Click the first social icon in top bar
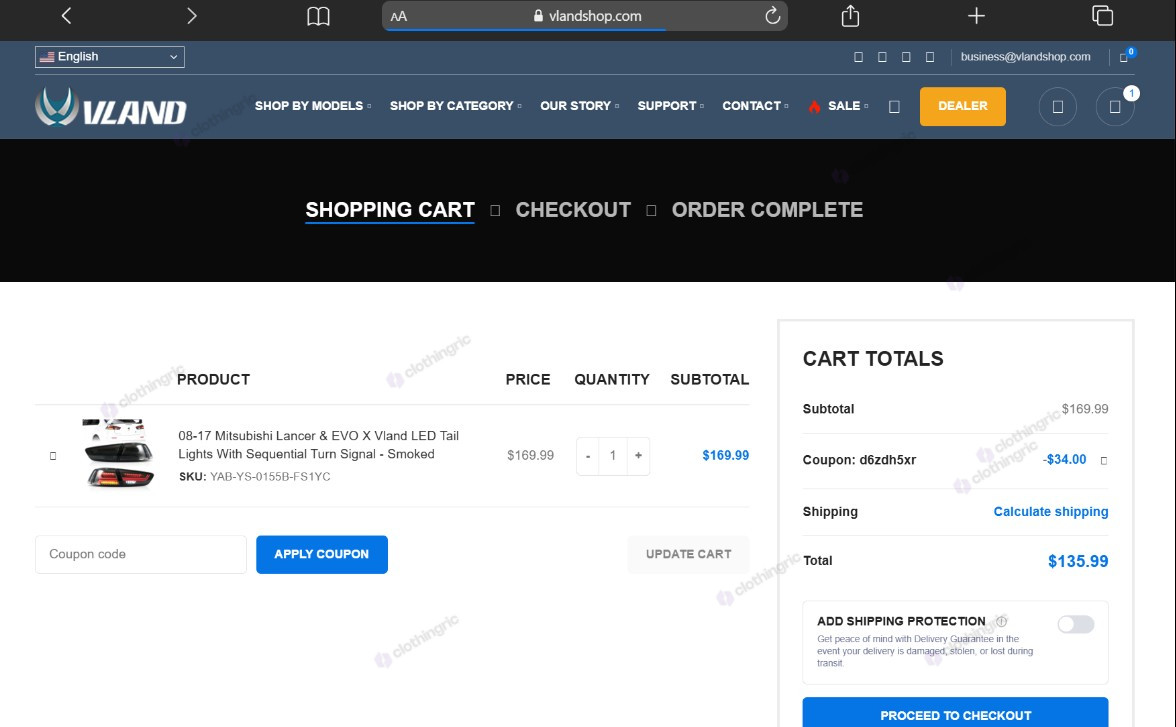 (859, 57)
